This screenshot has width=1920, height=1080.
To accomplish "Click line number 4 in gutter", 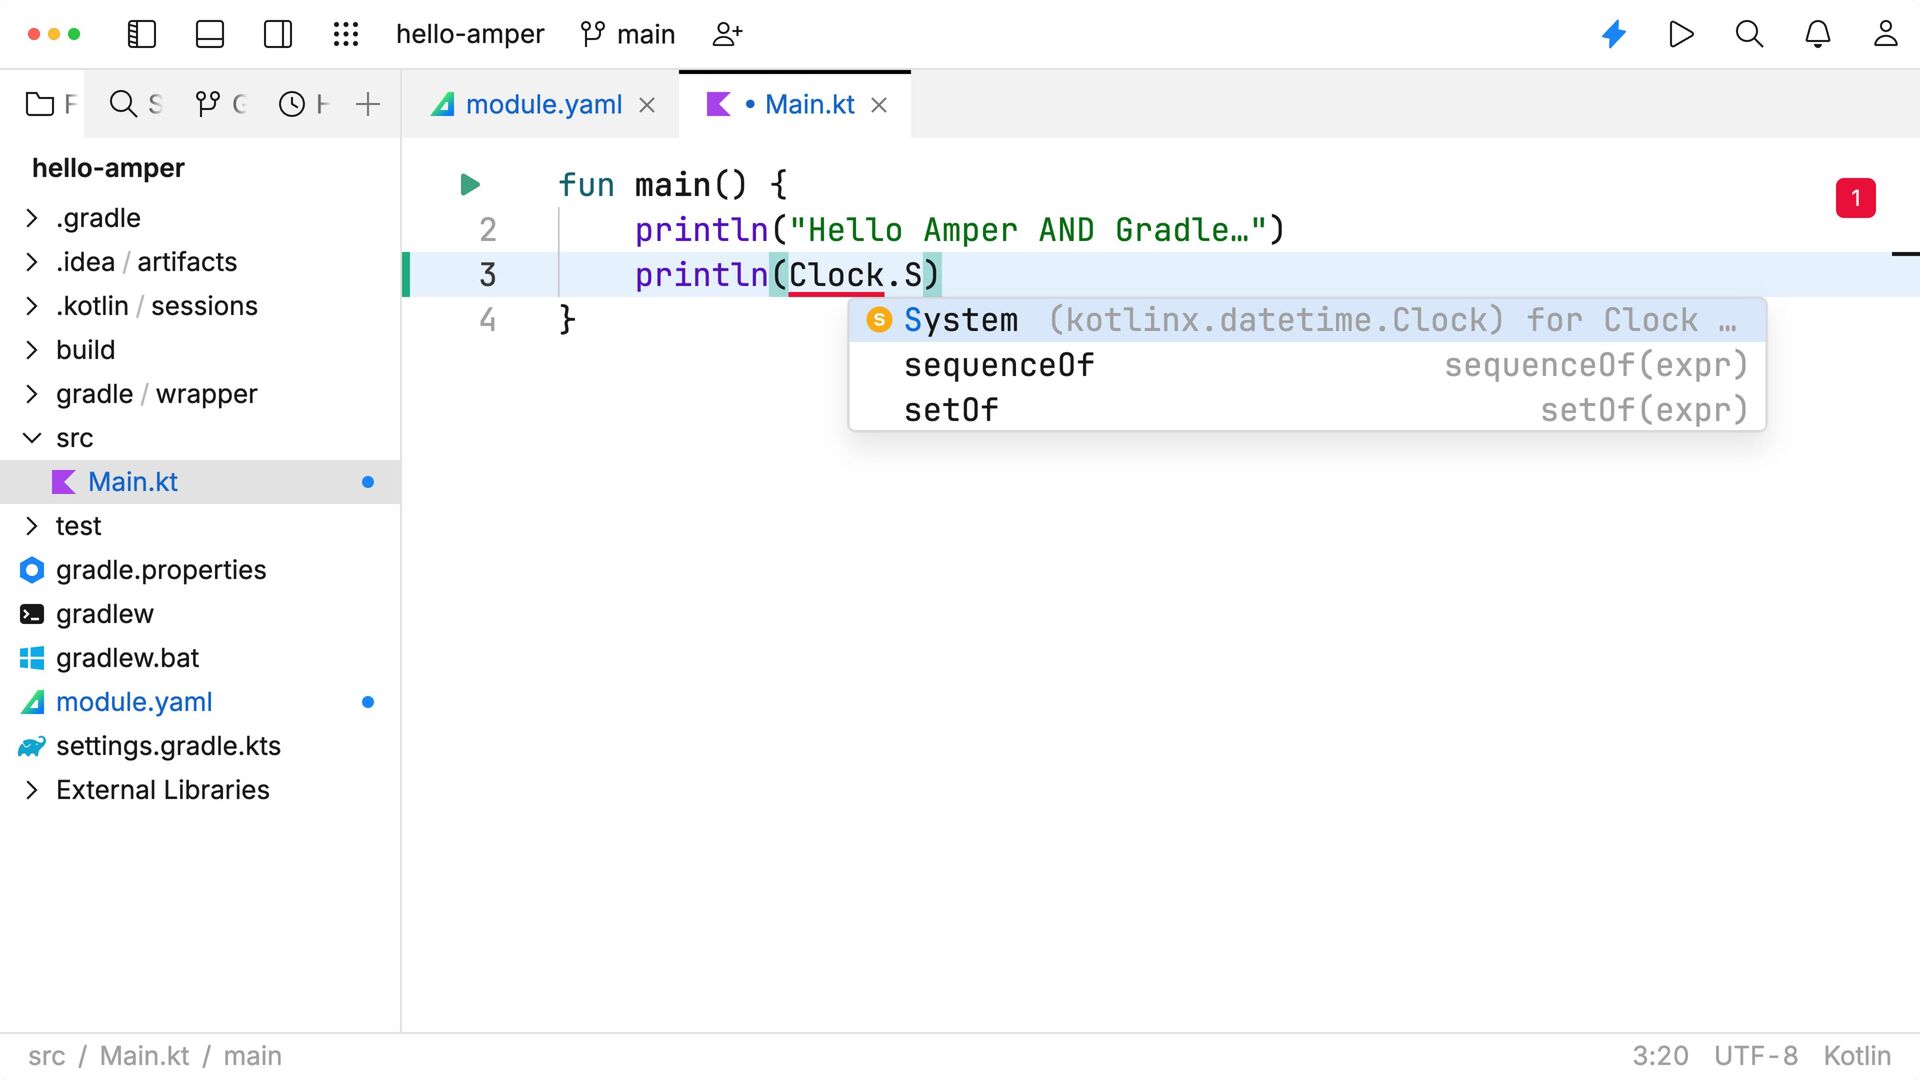I will click(x=488, y=320).
